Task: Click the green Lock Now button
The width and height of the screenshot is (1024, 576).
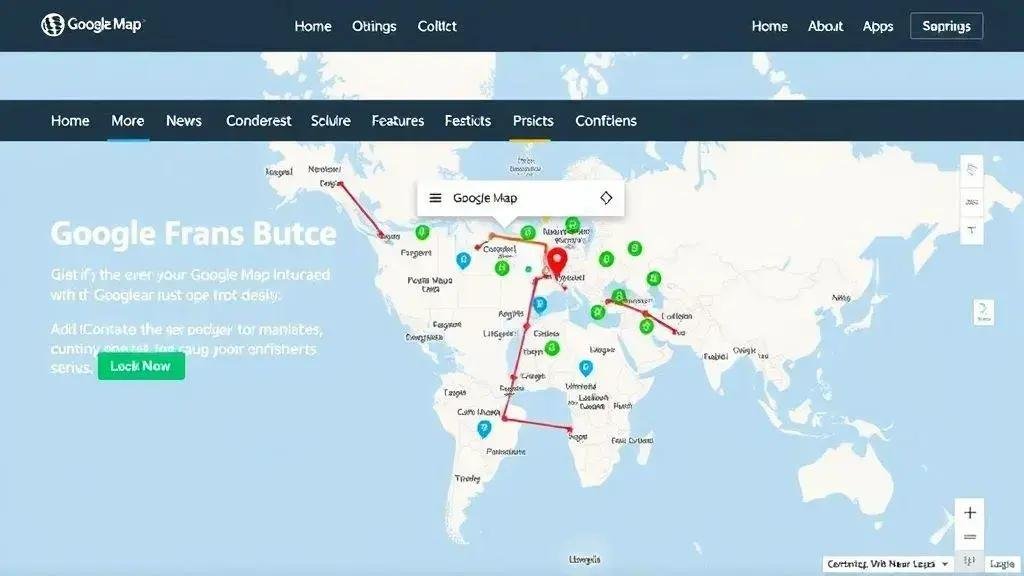Action: click(141, 365)
